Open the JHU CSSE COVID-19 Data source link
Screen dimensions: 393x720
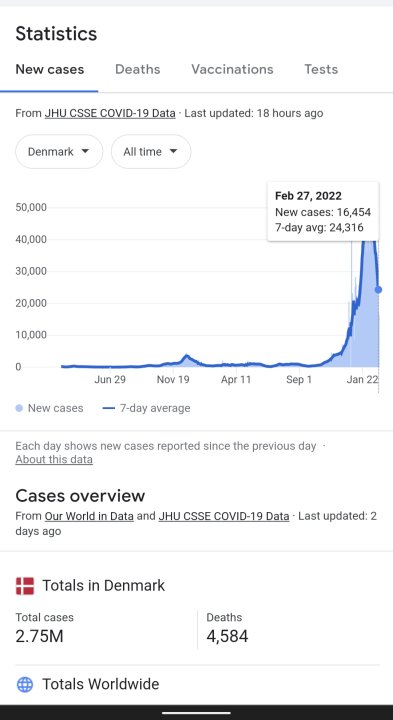(x=110, y=113)
